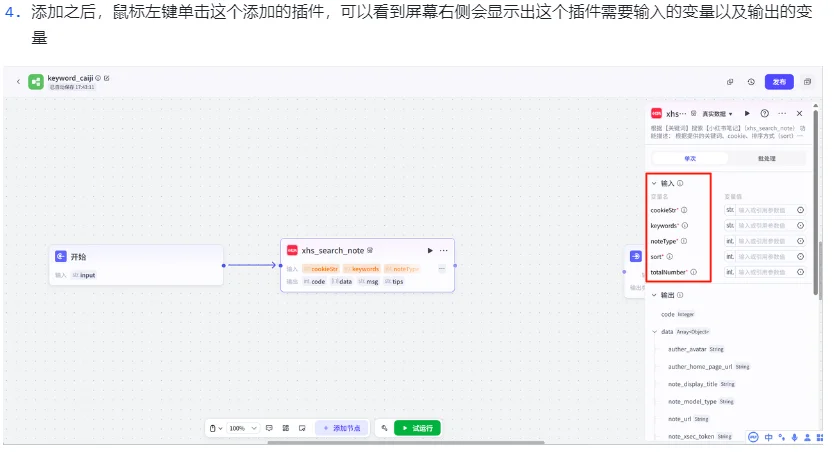Click side panel vertical scrollbar

pos(815,202)
